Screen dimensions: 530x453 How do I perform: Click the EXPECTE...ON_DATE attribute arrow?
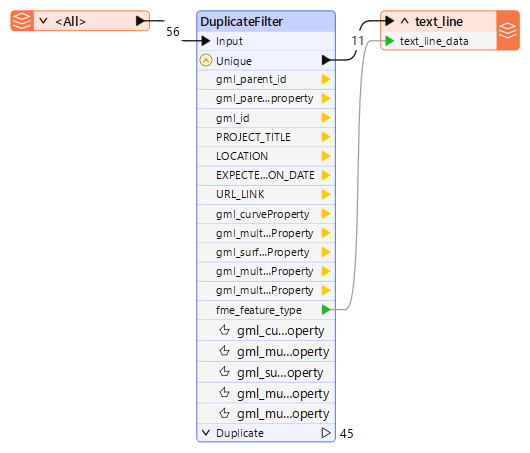(x=326, y=175)
